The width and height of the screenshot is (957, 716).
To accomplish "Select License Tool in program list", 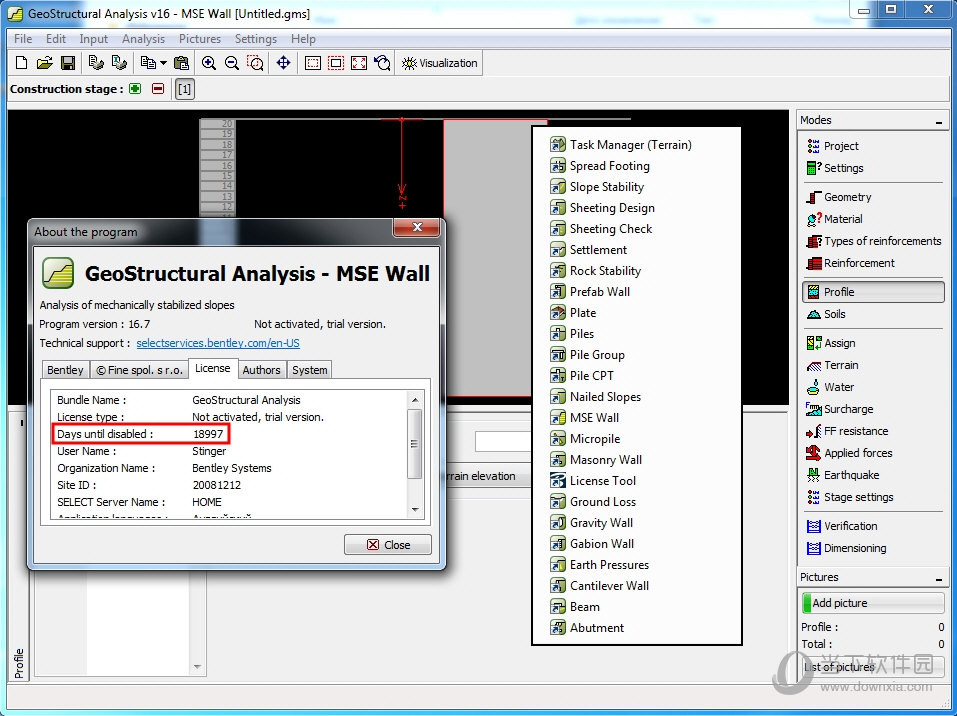I will click(x=593, y=481).
